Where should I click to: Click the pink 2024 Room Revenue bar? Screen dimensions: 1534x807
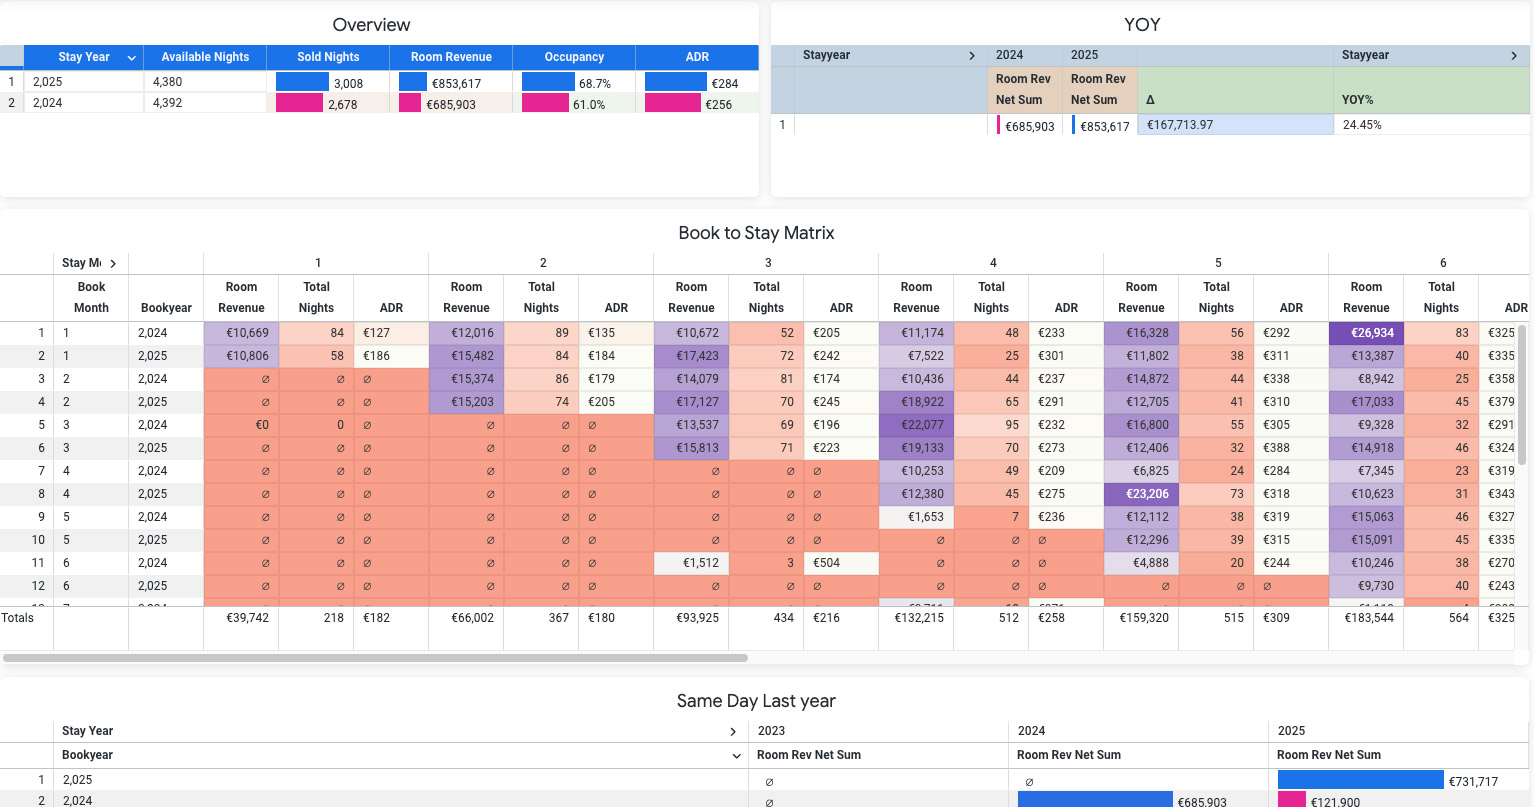pyautogui.click(x=410, y=103)
